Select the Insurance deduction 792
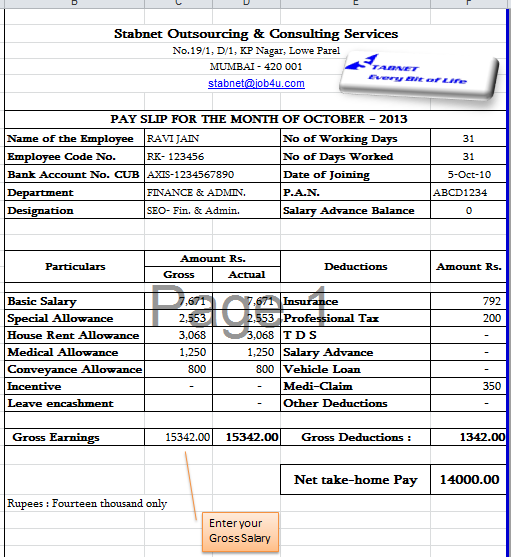Screen dimensions: 511x557 point(468,301)
